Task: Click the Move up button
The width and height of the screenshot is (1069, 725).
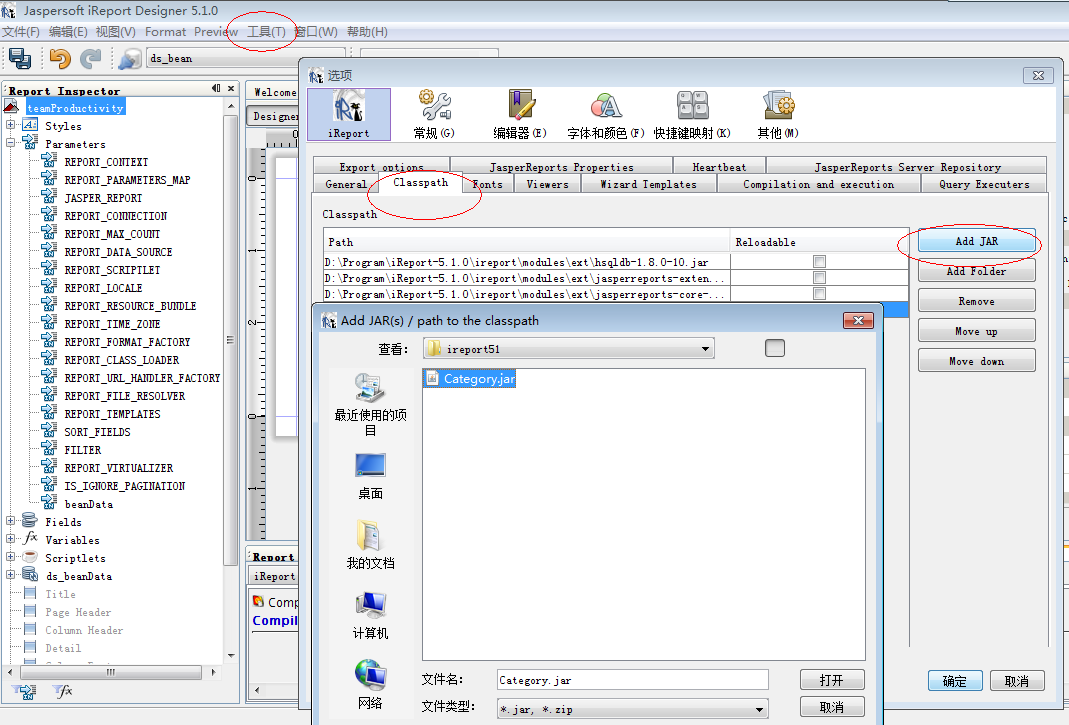Action: point(976,331)
